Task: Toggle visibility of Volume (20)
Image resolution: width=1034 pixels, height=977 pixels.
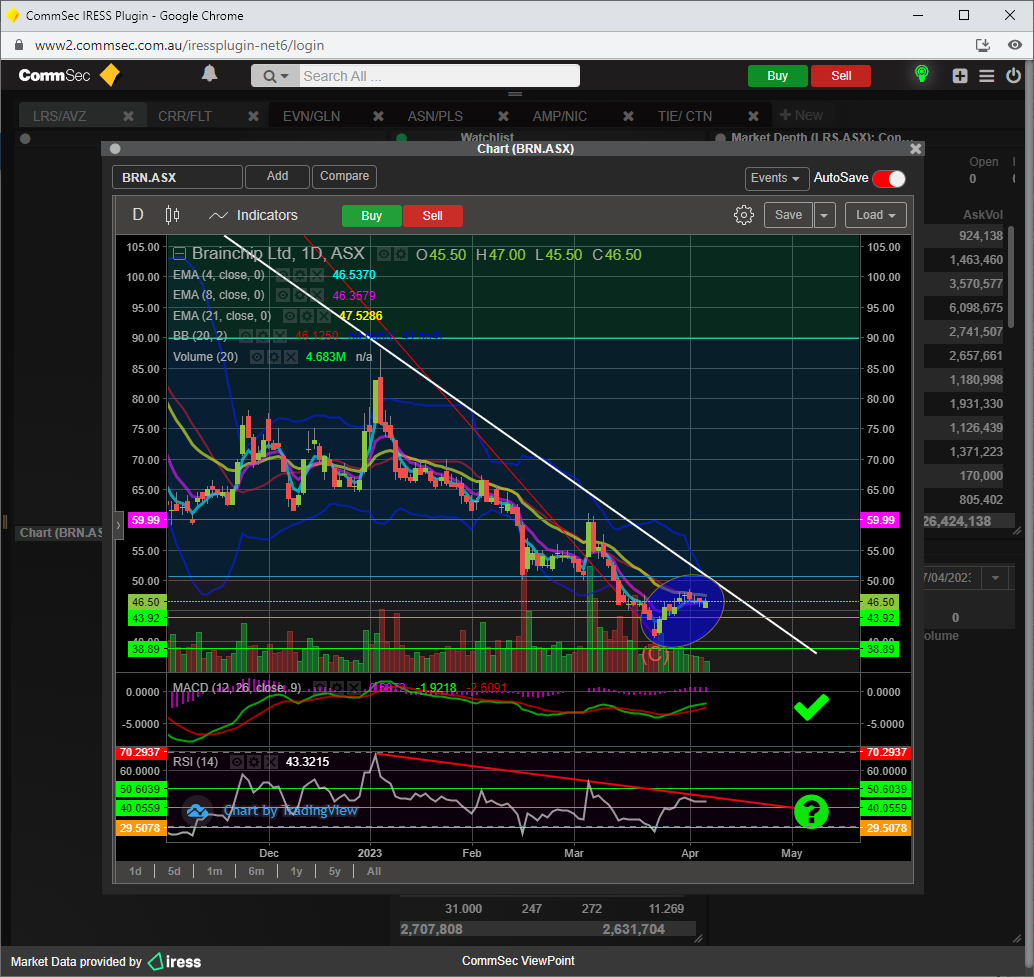Action: 257,357
